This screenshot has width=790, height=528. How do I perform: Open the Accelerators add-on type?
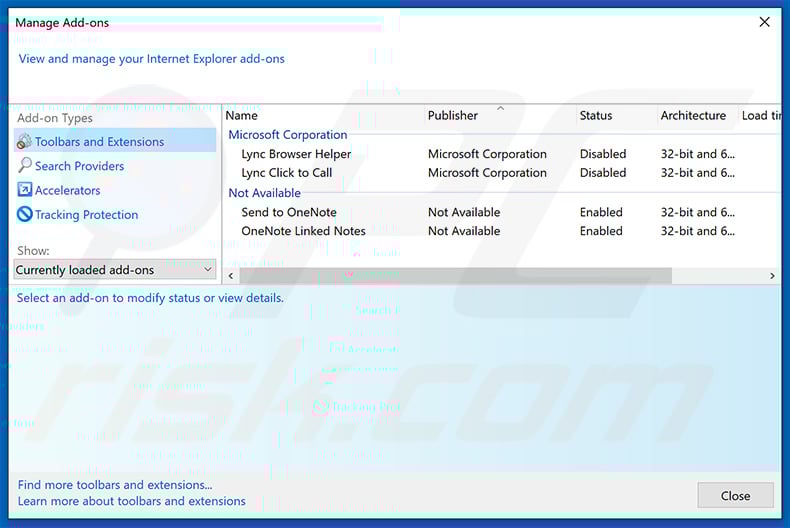[x=68, y=190]
